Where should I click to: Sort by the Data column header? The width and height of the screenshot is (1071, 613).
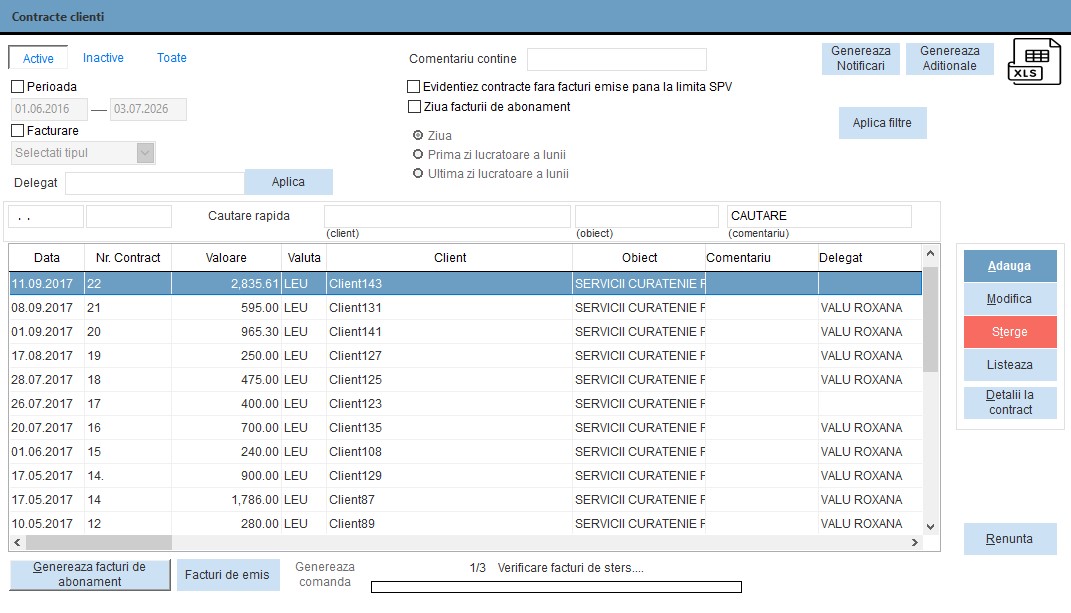point(46,258)
